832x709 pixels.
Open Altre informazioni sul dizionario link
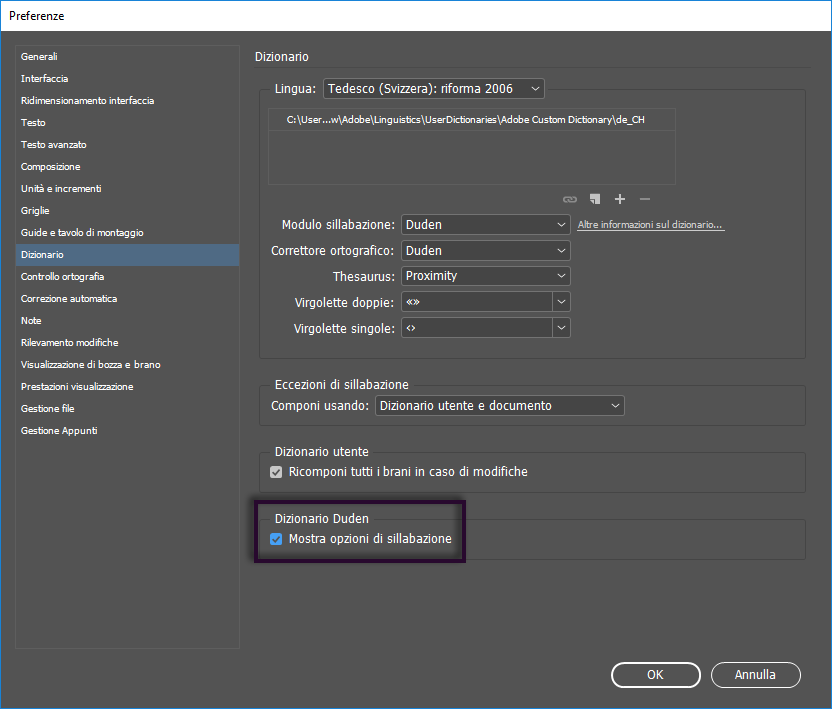coord(651,225)
